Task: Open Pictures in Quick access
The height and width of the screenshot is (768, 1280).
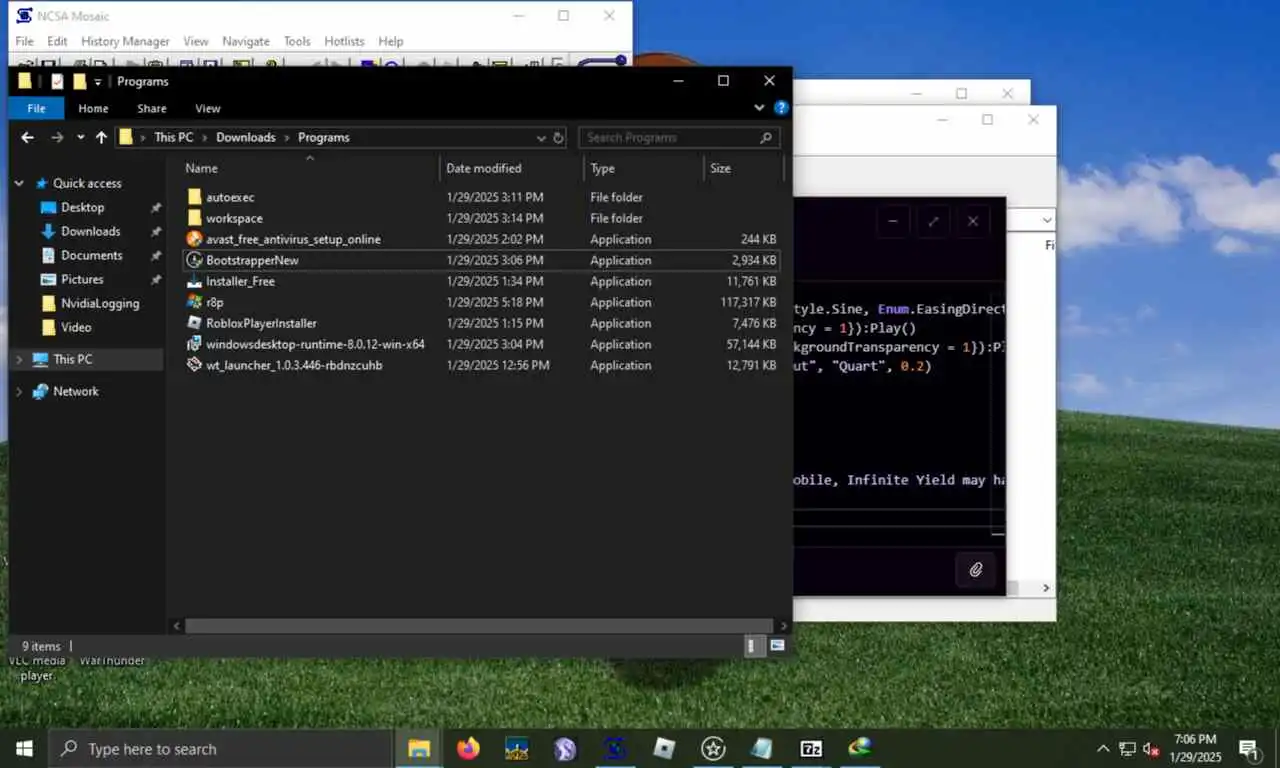Action: (82, 279)
